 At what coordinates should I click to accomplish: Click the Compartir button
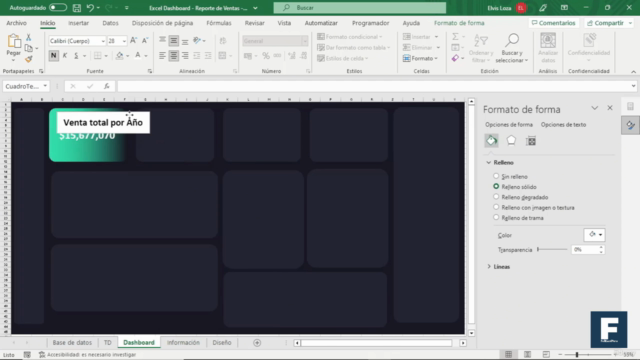coord(608,23)
